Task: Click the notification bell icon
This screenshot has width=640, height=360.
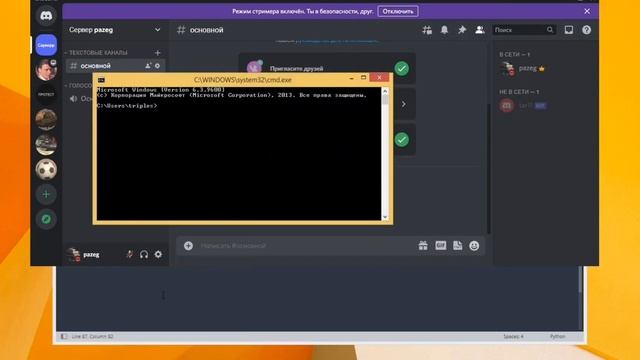Action: click(444, 30)
